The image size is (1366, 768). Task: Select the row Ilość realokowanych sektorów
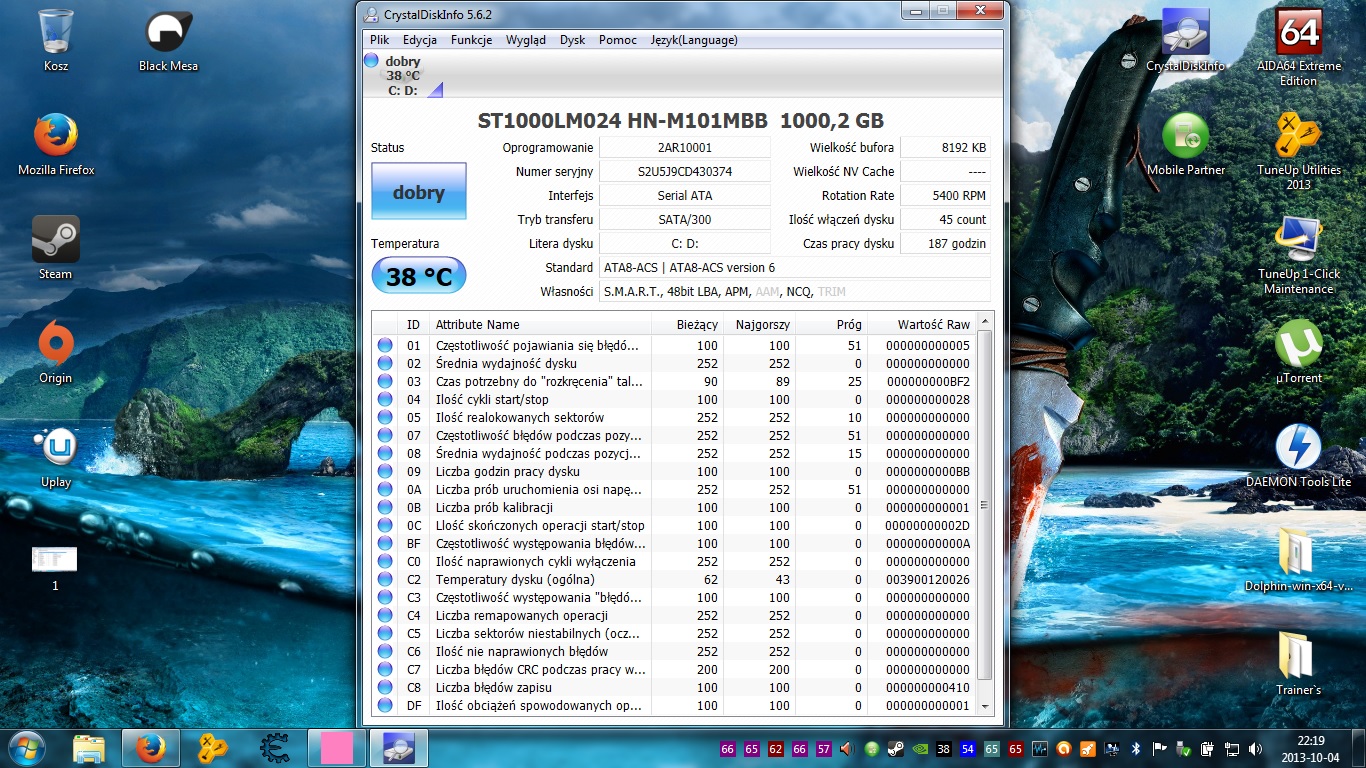tap(674, 417)
